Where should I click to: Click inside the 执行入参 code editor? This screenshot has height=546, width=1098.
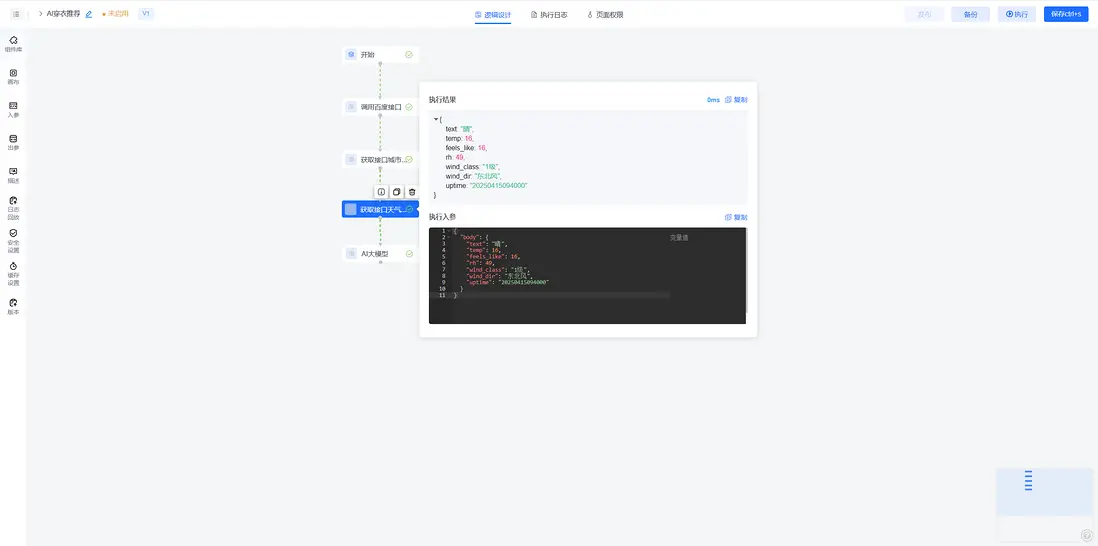coord(587,276)
